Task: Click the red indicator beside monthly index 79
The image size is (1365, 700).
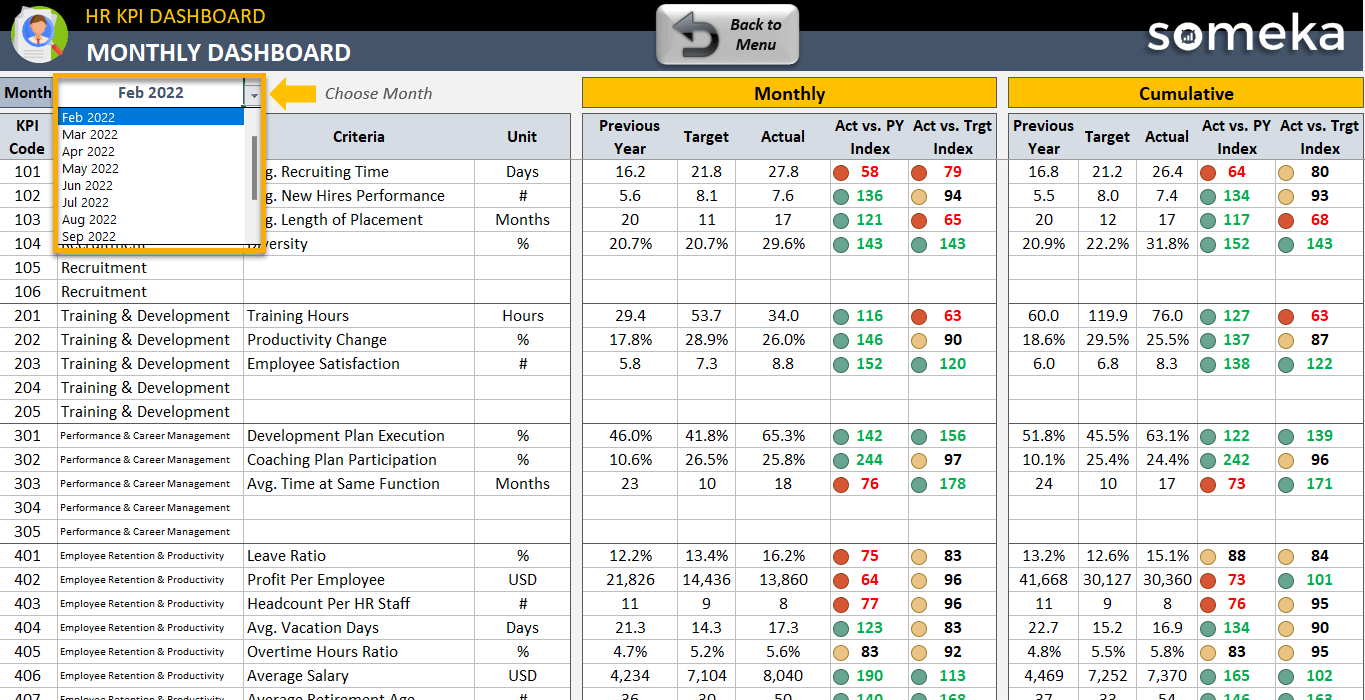Action: [x=919, y=172]
